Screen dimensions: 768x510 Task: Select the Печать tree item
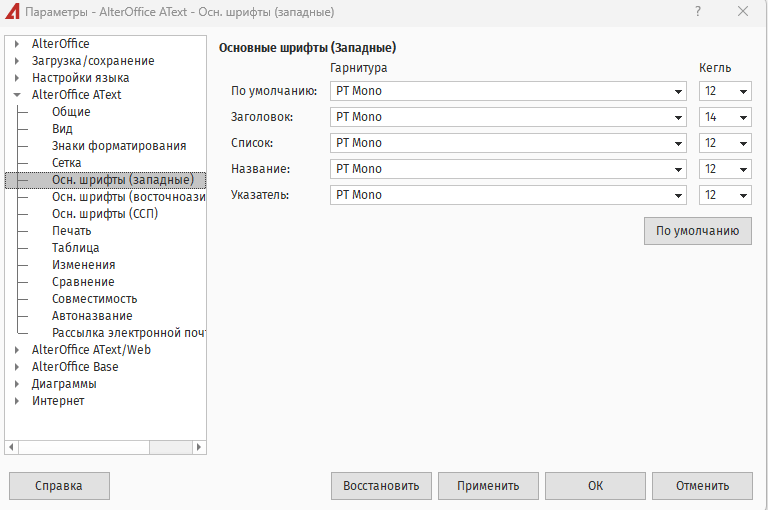coord(71,231)
